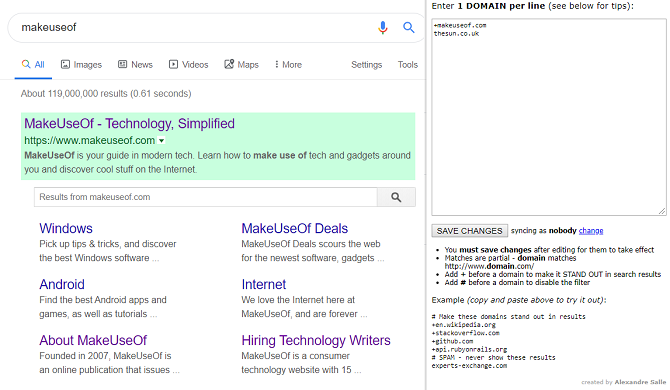Open the Images tab
The image size is (670, 390).
click(81, 65)
